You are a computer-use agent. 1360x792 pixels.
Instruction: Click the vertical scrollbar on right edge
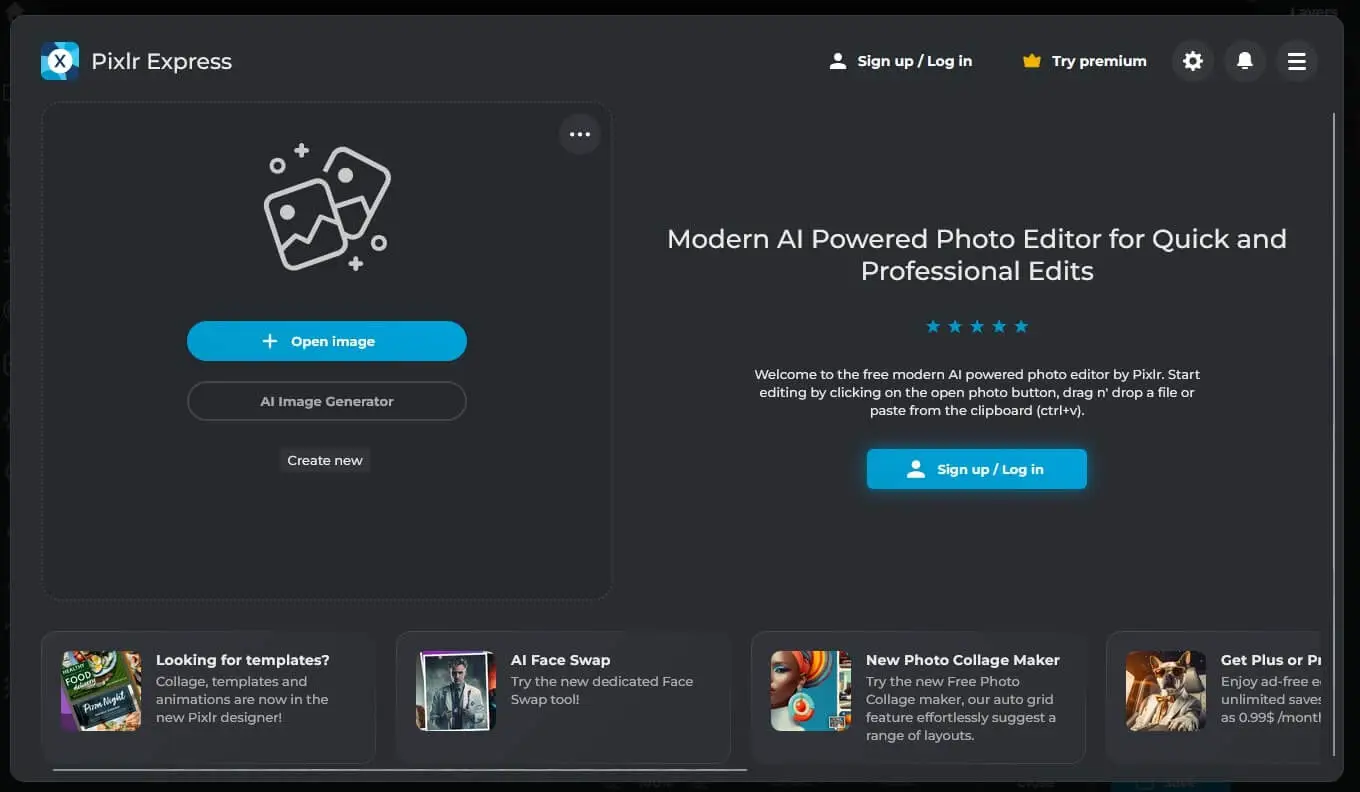pyautogui.click(x=1333, y=435)
